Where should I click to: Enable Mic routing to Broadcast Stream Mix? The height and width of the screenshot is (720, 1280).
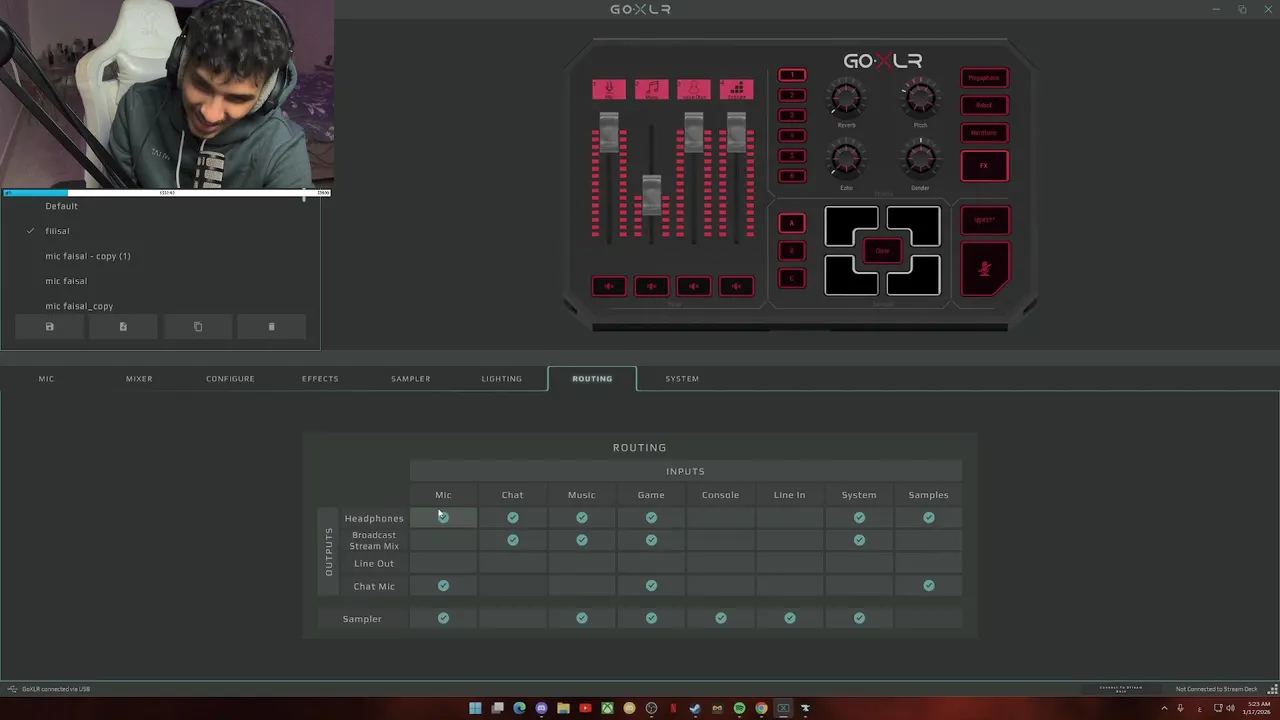pyautogui.click(x=443, y=540)
